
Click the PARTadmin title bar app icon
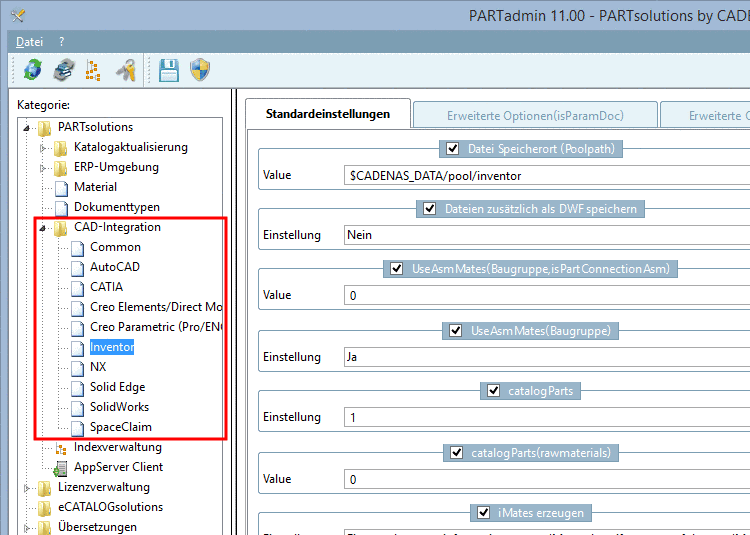pos(18,15)
